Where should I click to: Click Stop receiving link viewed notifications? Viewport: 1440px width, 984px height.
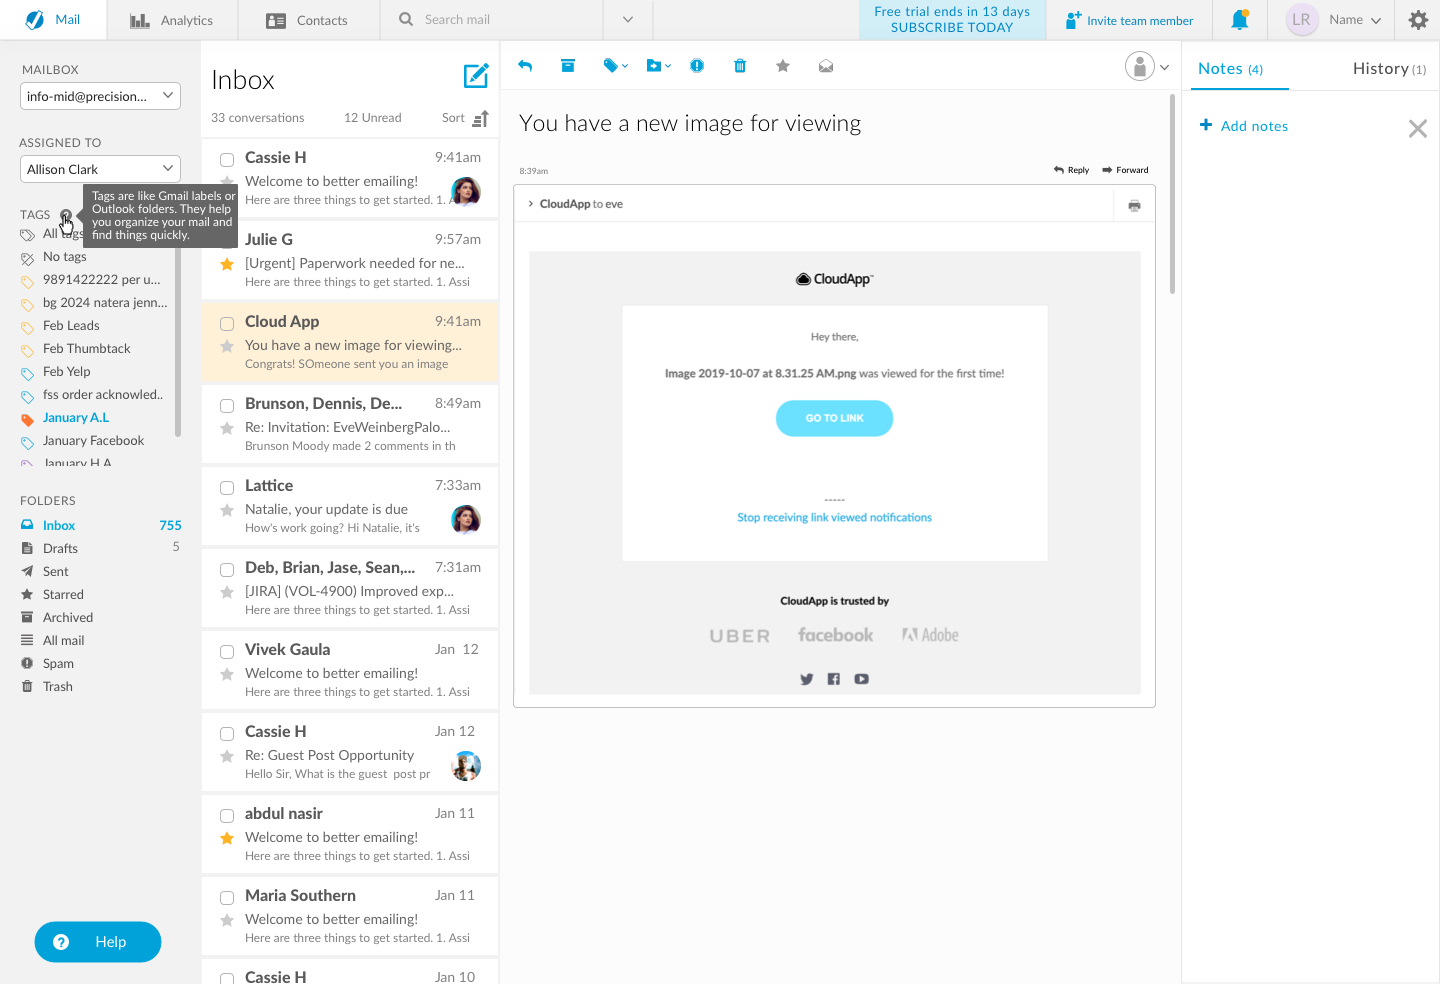(x=834, y=518)
